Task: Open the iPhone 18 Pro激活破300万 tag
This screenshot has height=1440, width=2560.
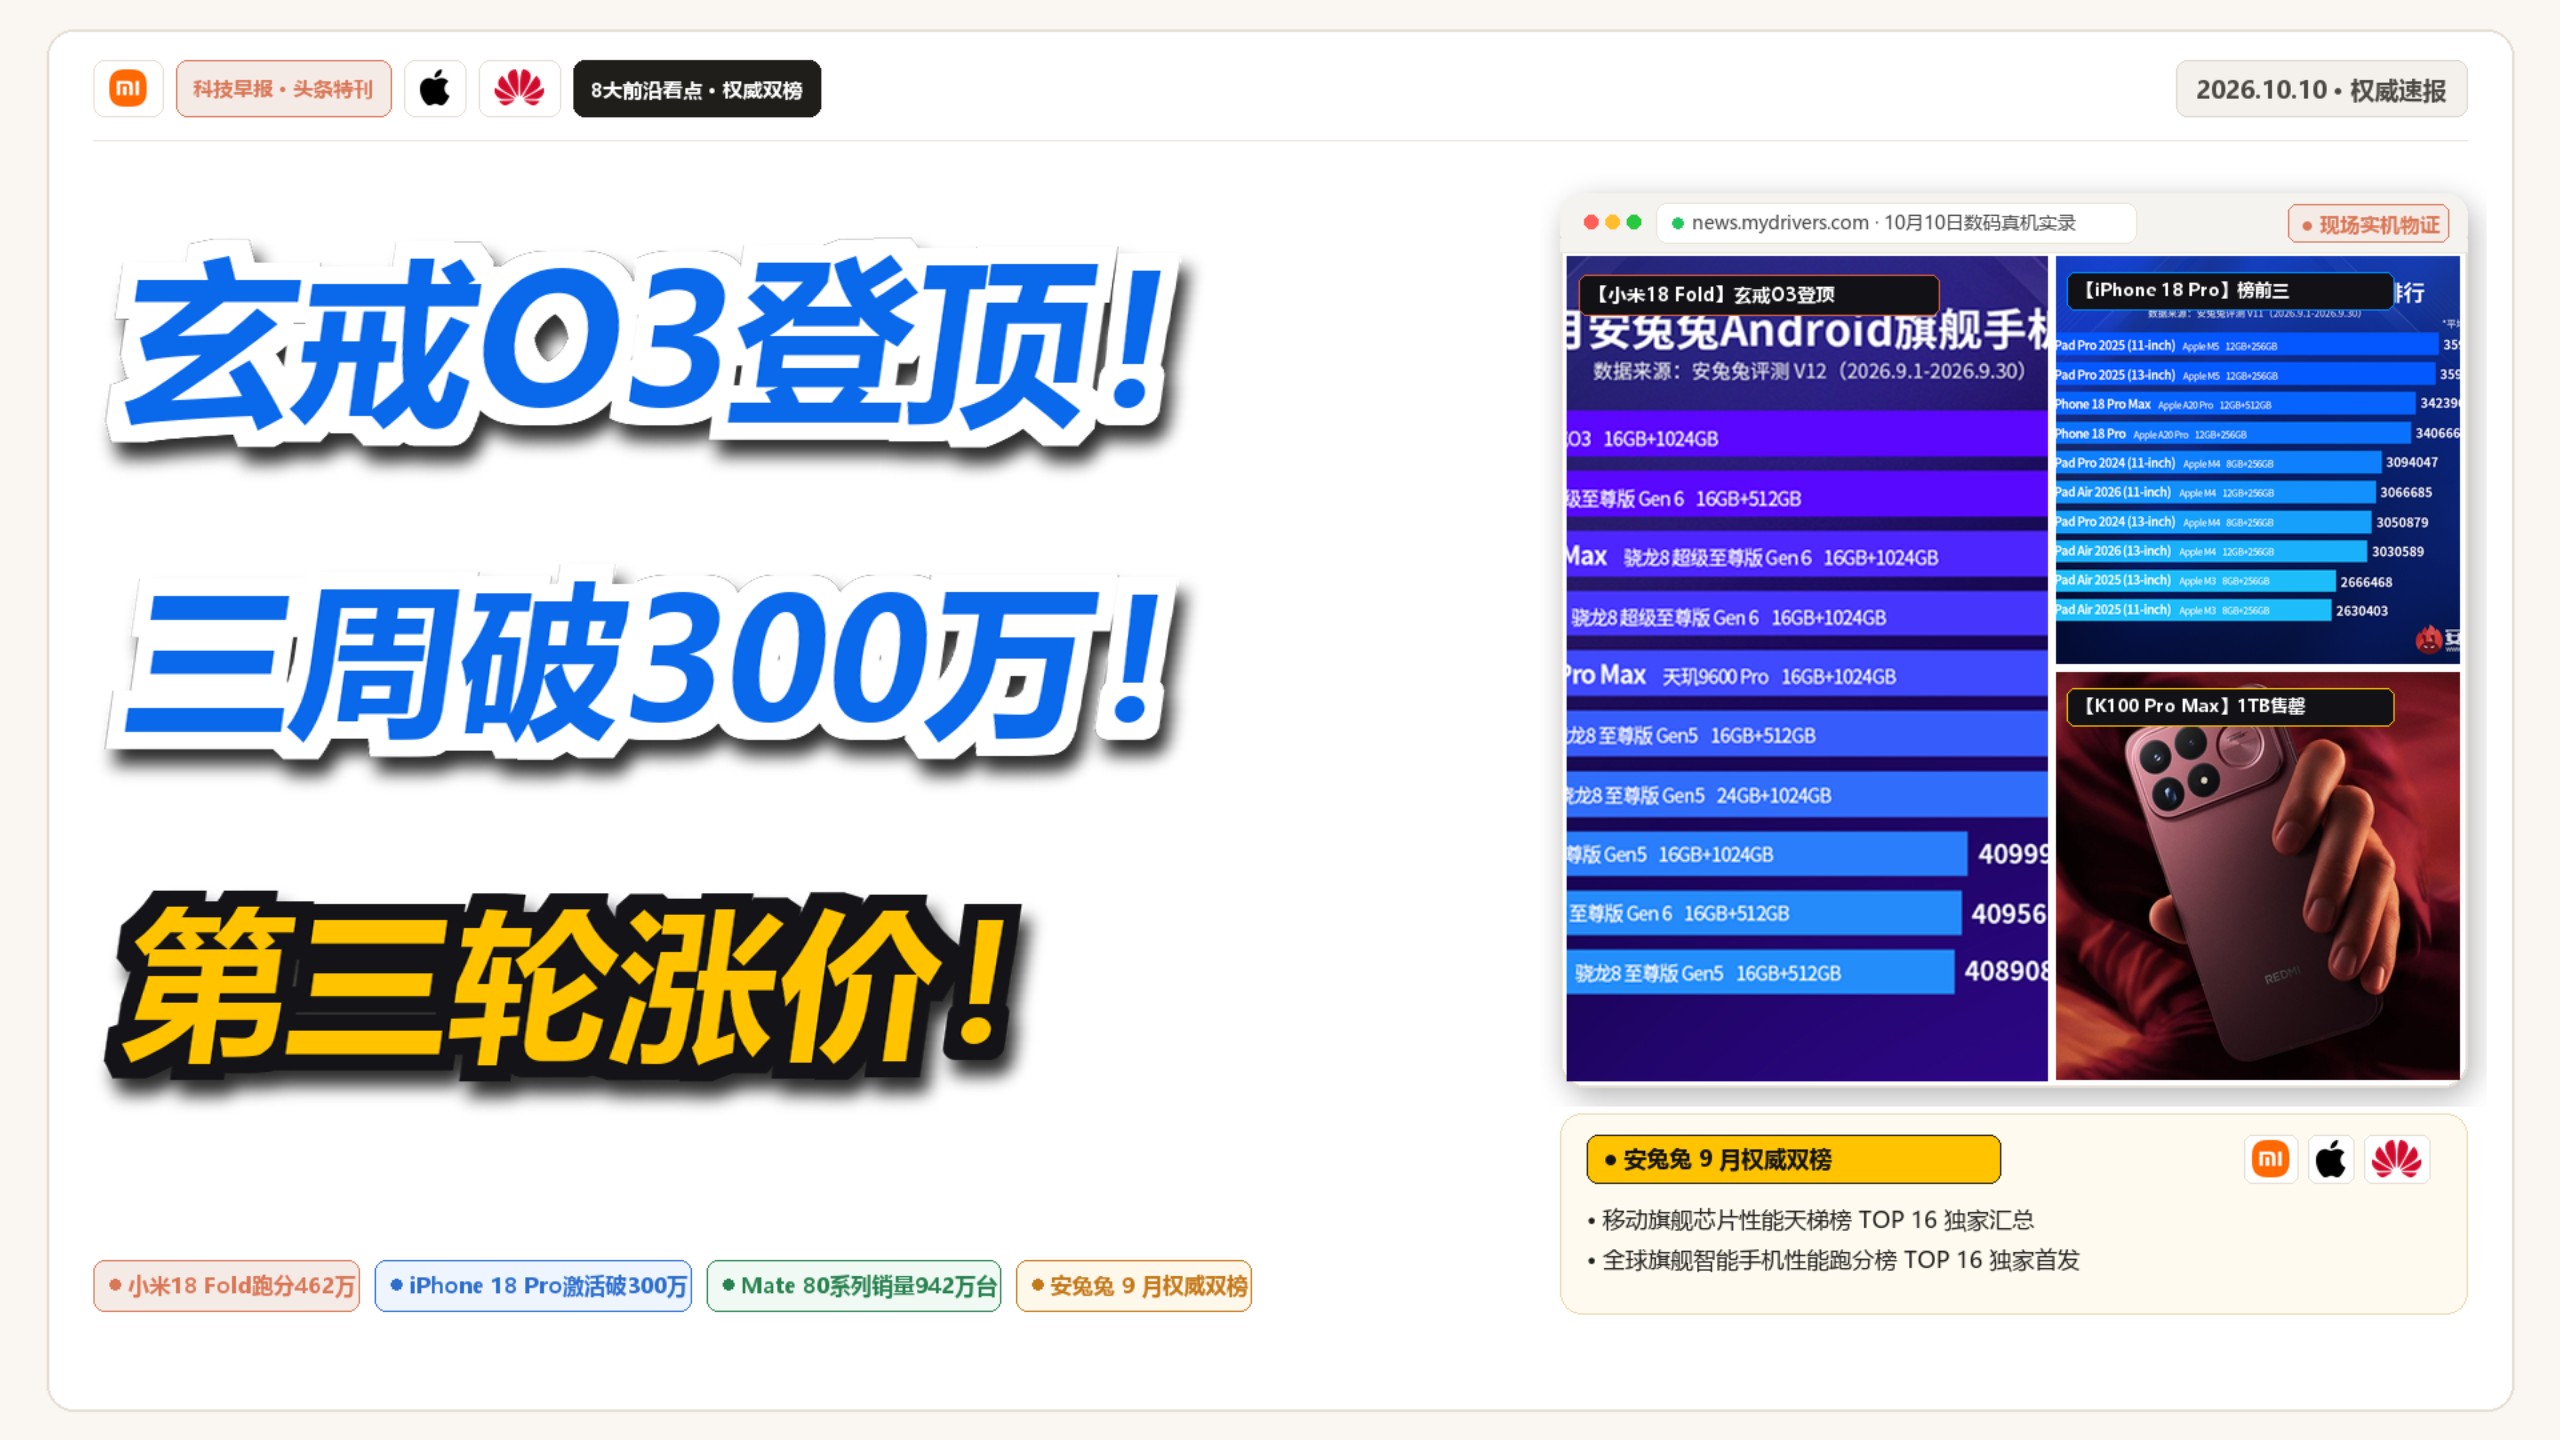Action: (x=533, y=1285)
